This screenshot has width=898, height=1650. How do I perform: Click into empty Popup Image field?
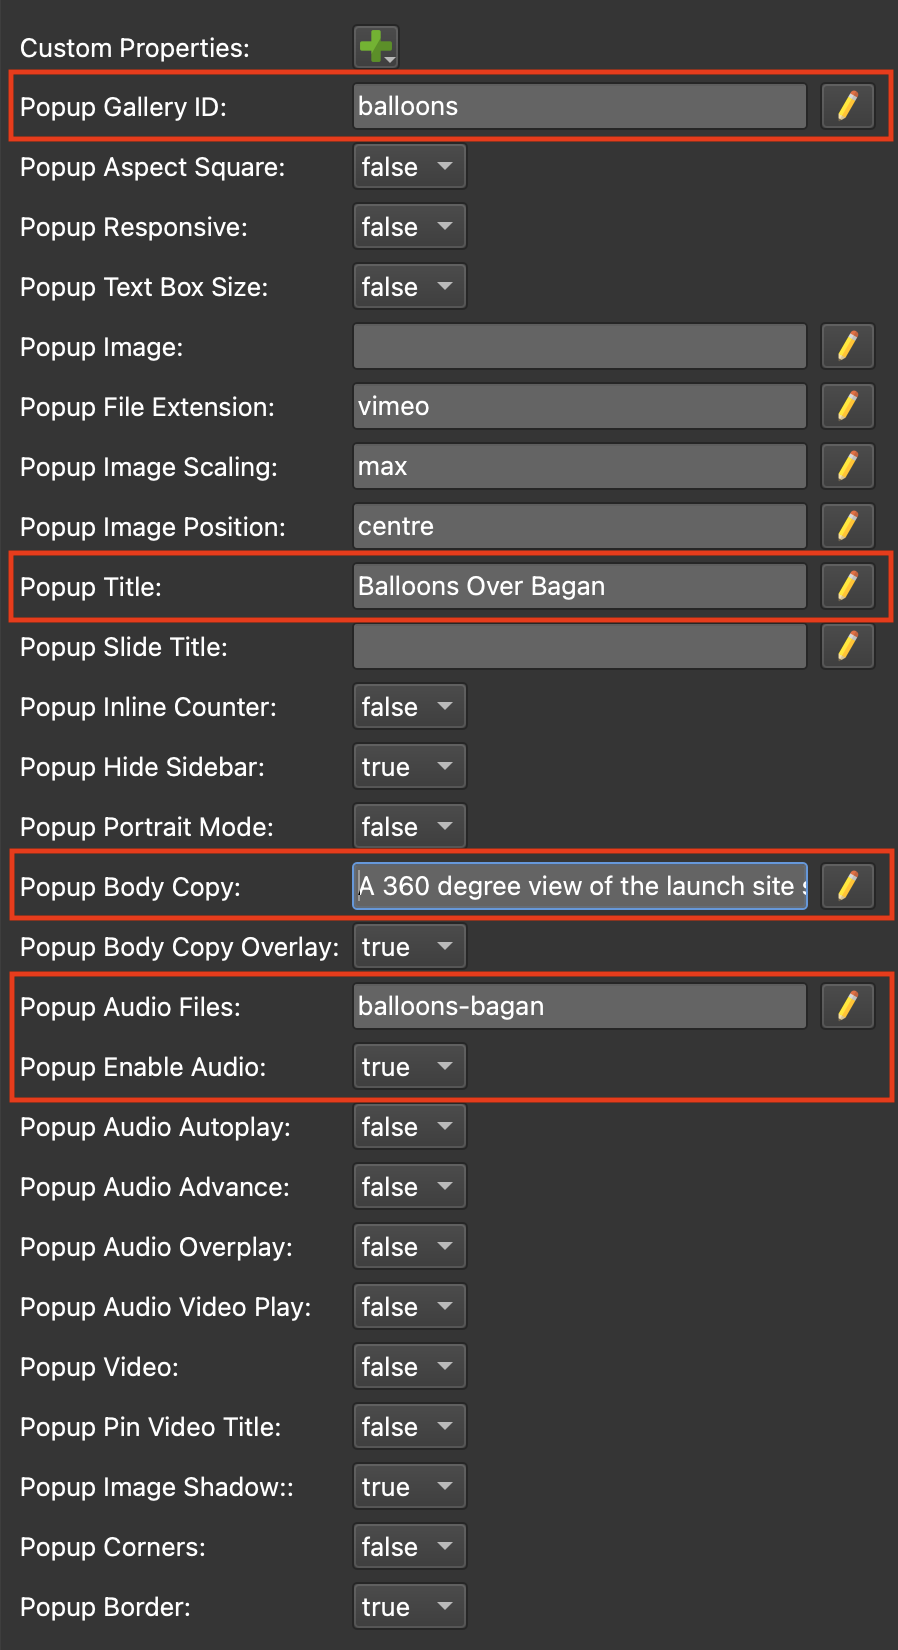[580, 346]
